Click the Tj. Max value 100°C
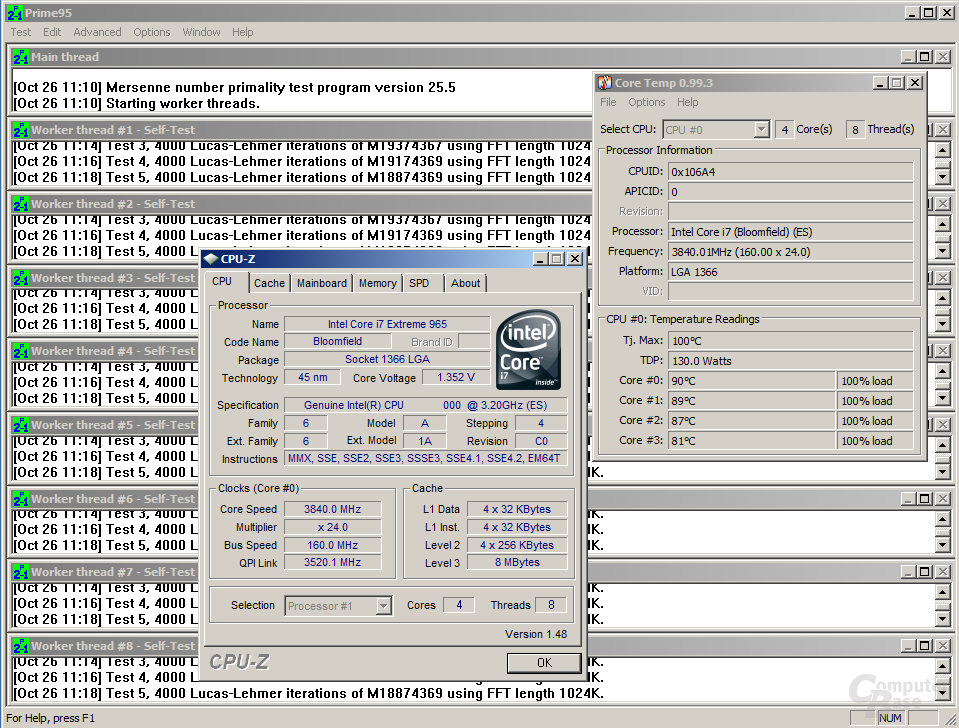This screenshot has width=959, height=728. click(791, 341)
